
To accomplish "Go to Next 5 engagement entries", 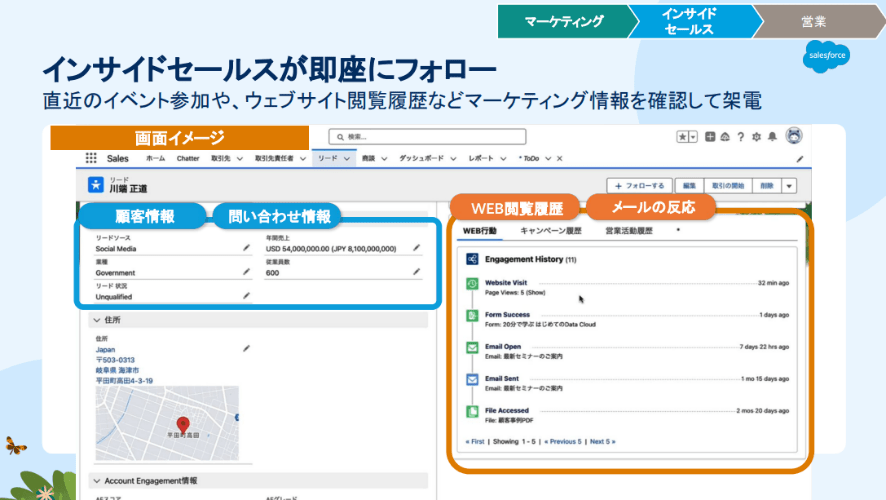I will click(x=602, y=441).
